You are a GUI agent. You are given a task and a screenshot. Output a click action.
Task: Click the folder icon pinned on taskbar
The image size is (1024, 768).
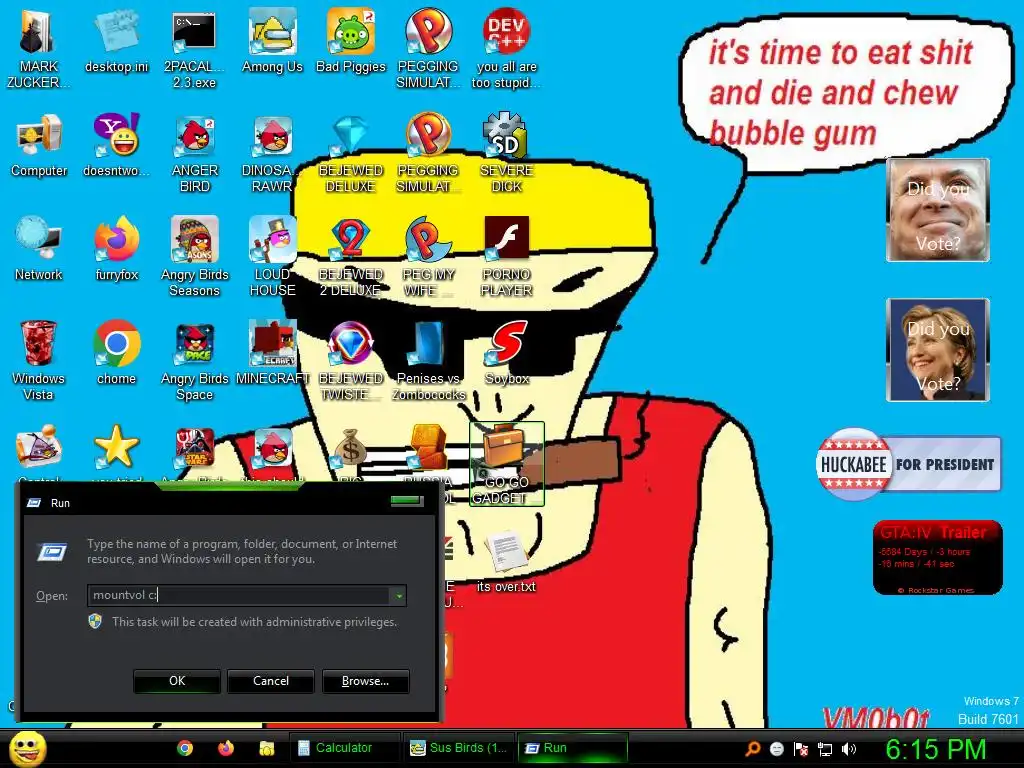266,748
